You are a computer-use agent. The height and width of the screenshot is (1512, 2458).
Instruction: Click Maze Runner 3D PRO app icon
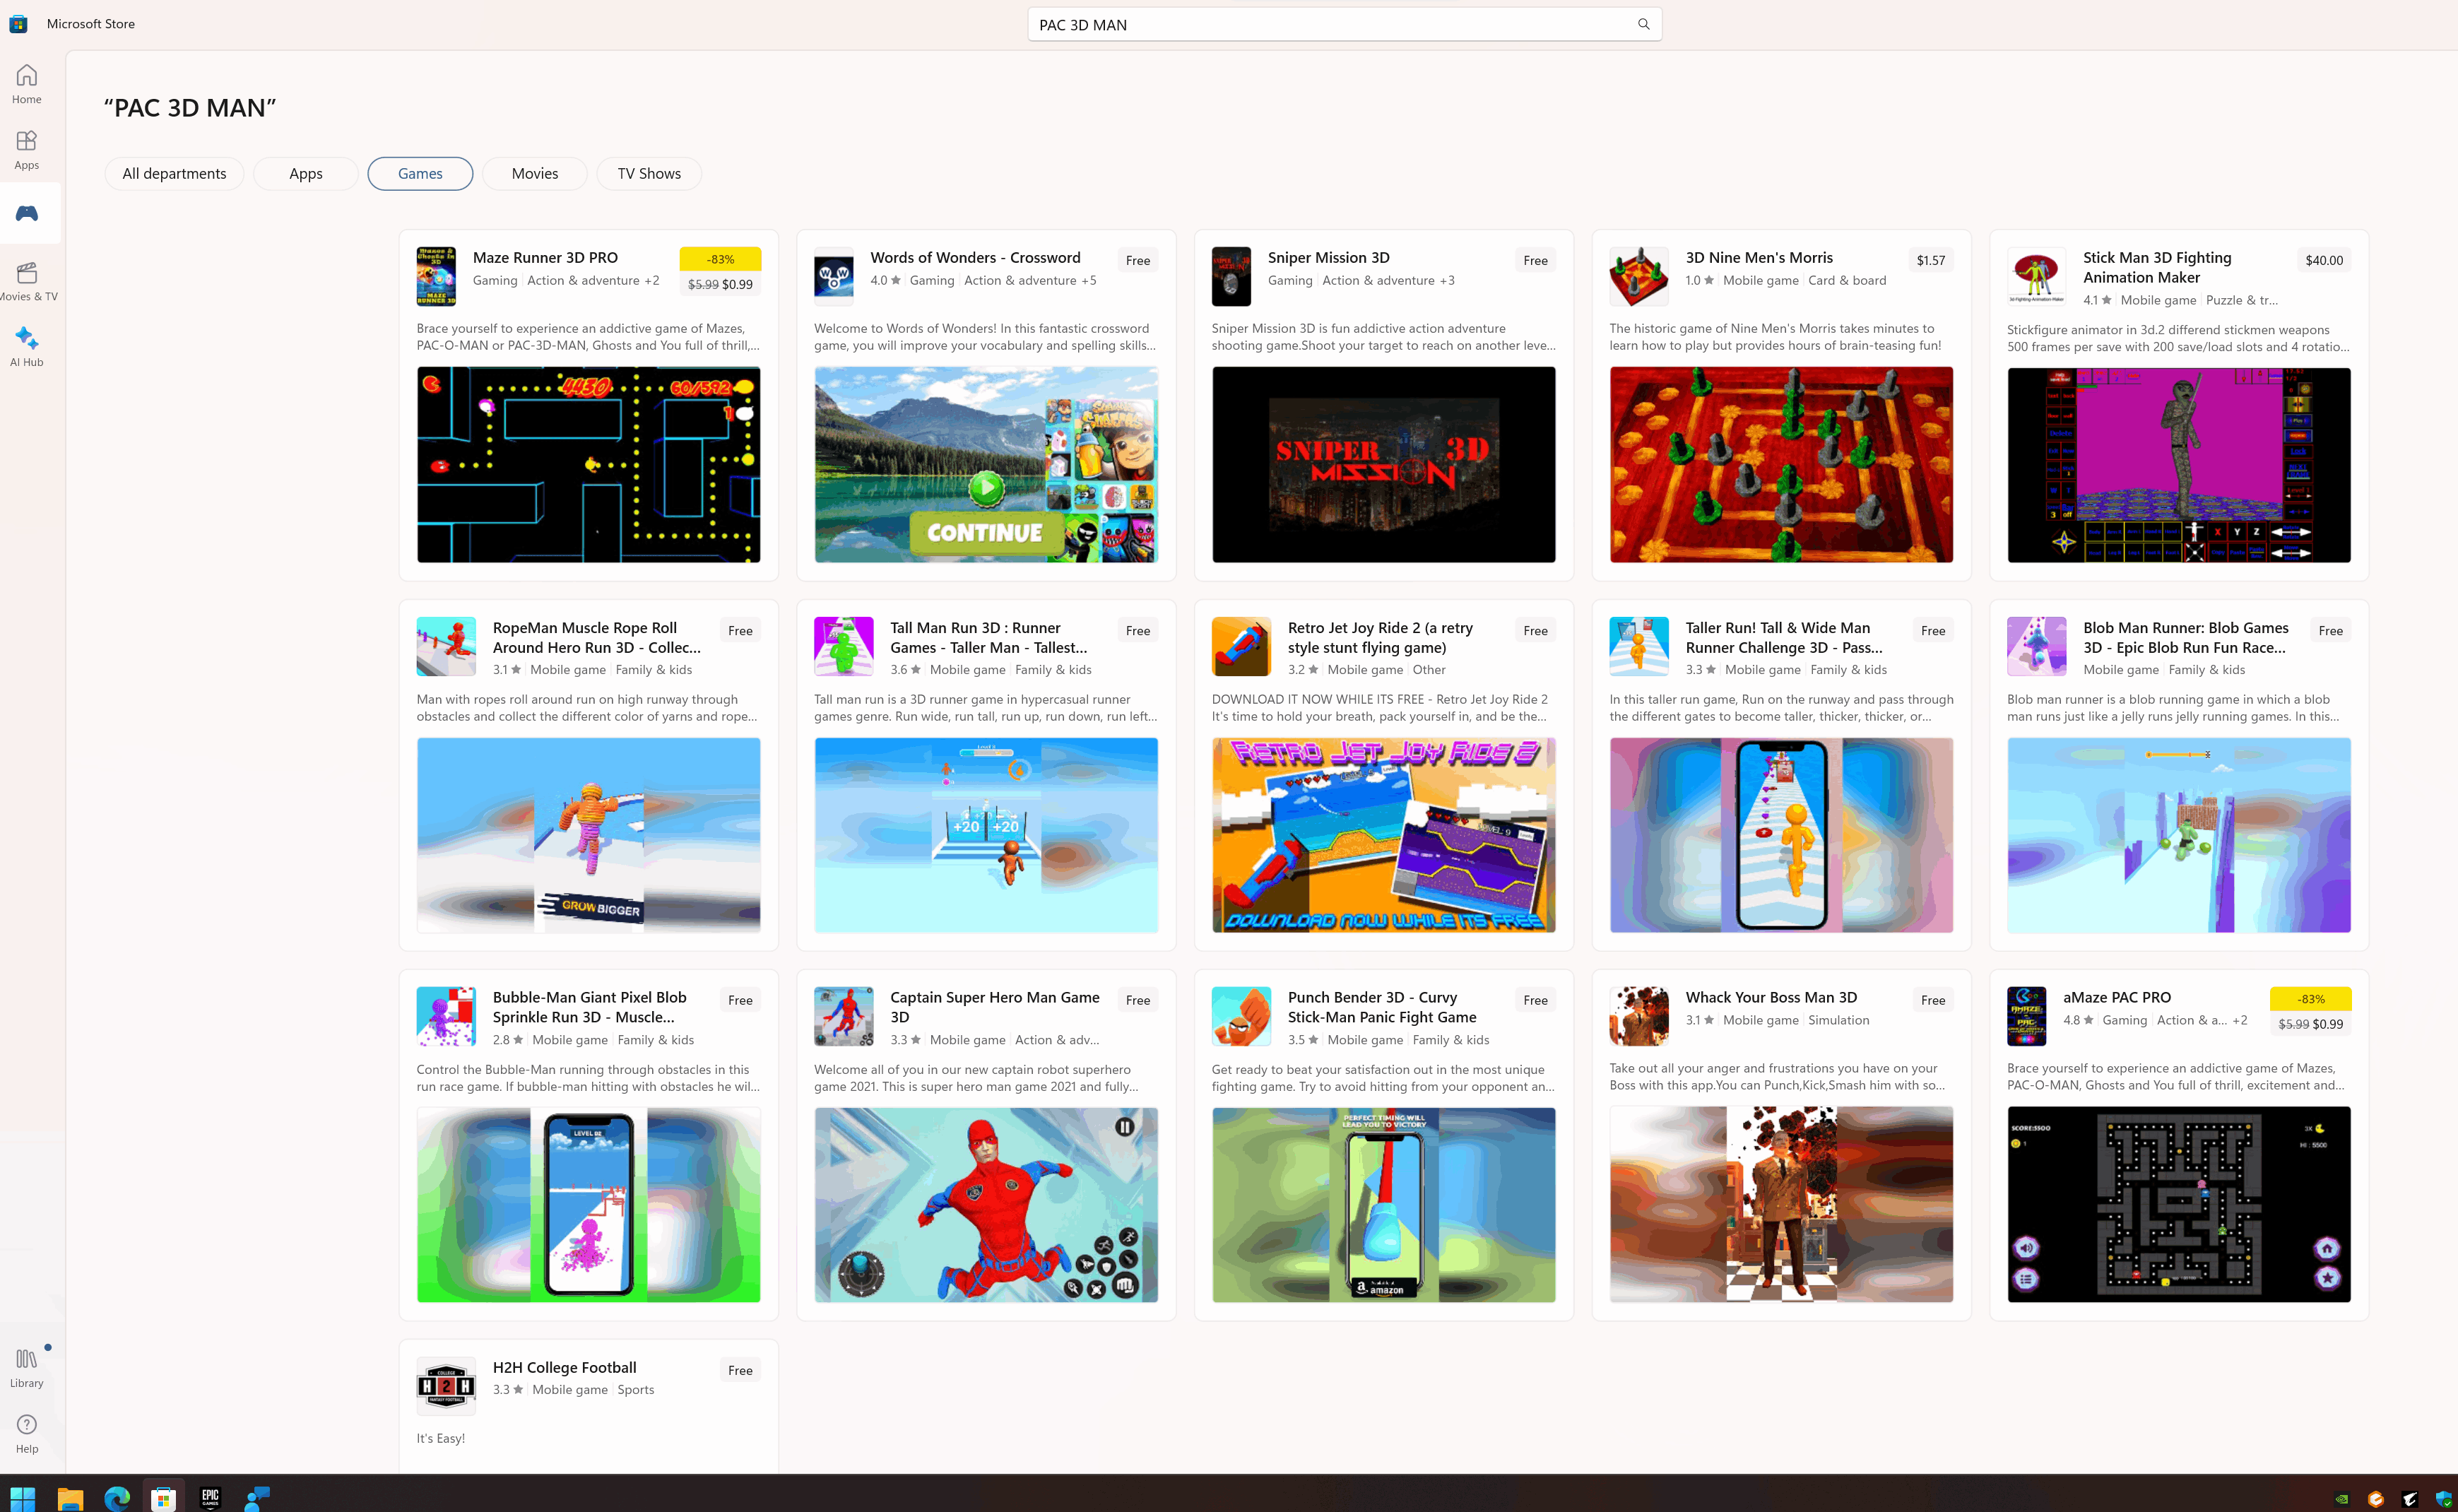click(x=436, y=276)
